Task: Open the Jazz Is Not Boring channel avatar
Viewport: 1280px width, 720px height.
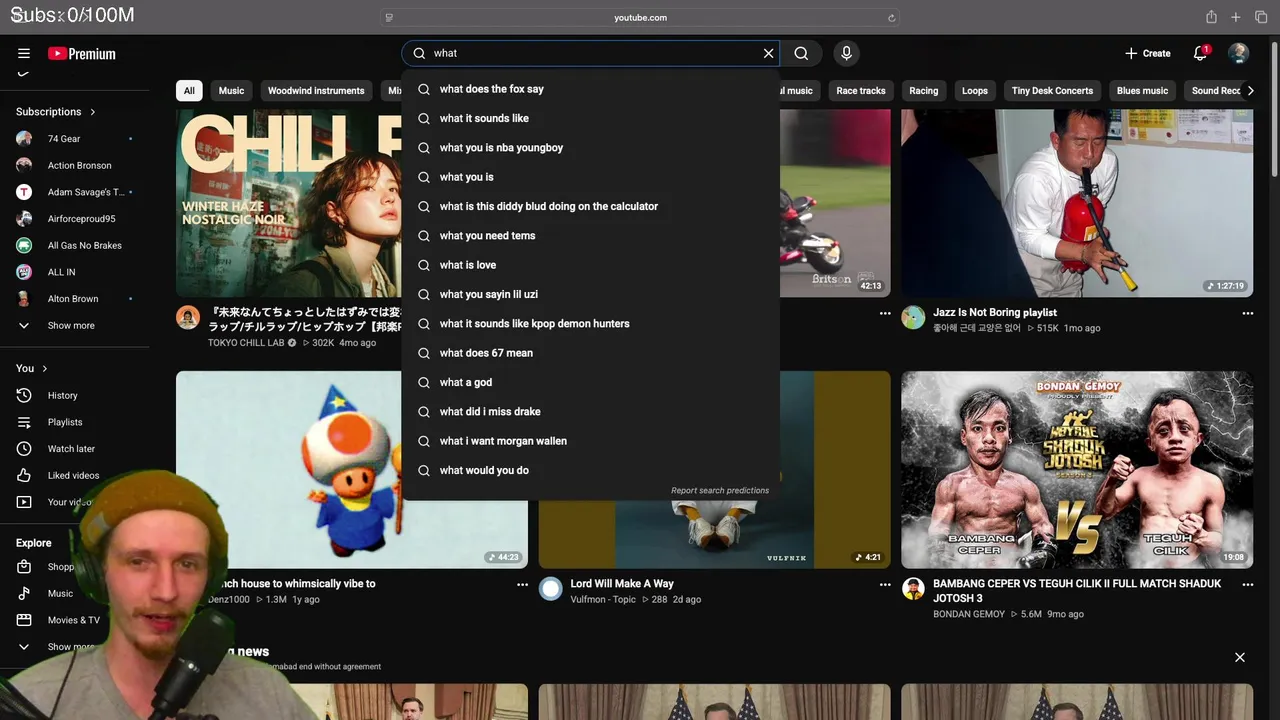Action: coord(913,318)
